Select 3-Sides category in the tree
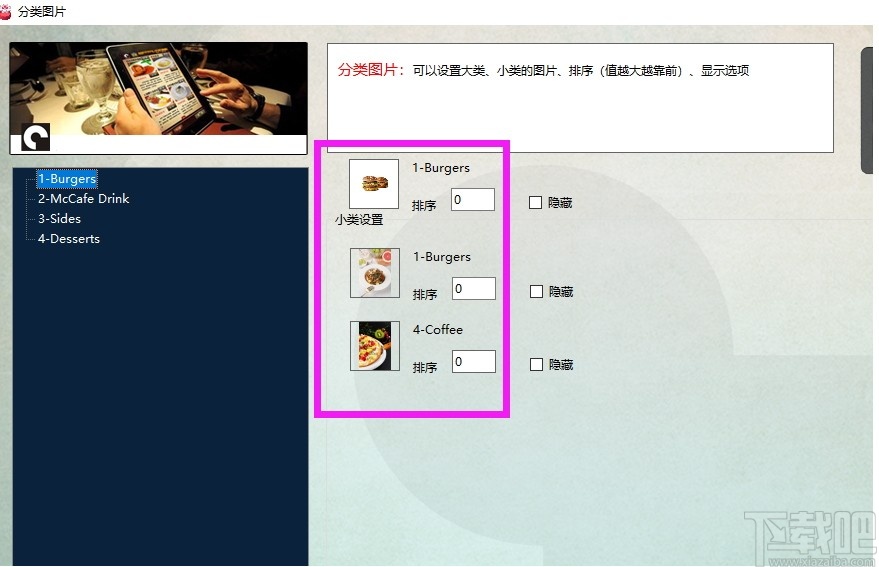This screenshot has width=879, height=567. (x=59, y=219)
